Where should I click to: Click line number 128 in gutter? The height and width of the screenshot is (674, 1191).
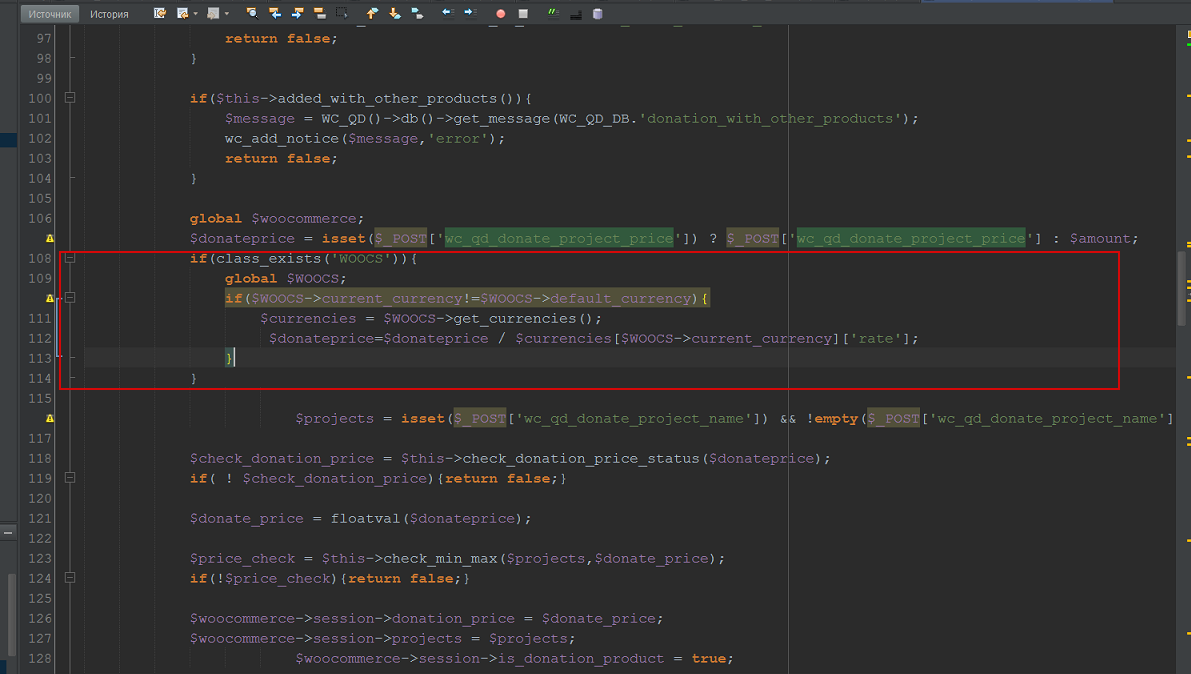(x=39, y=659)
